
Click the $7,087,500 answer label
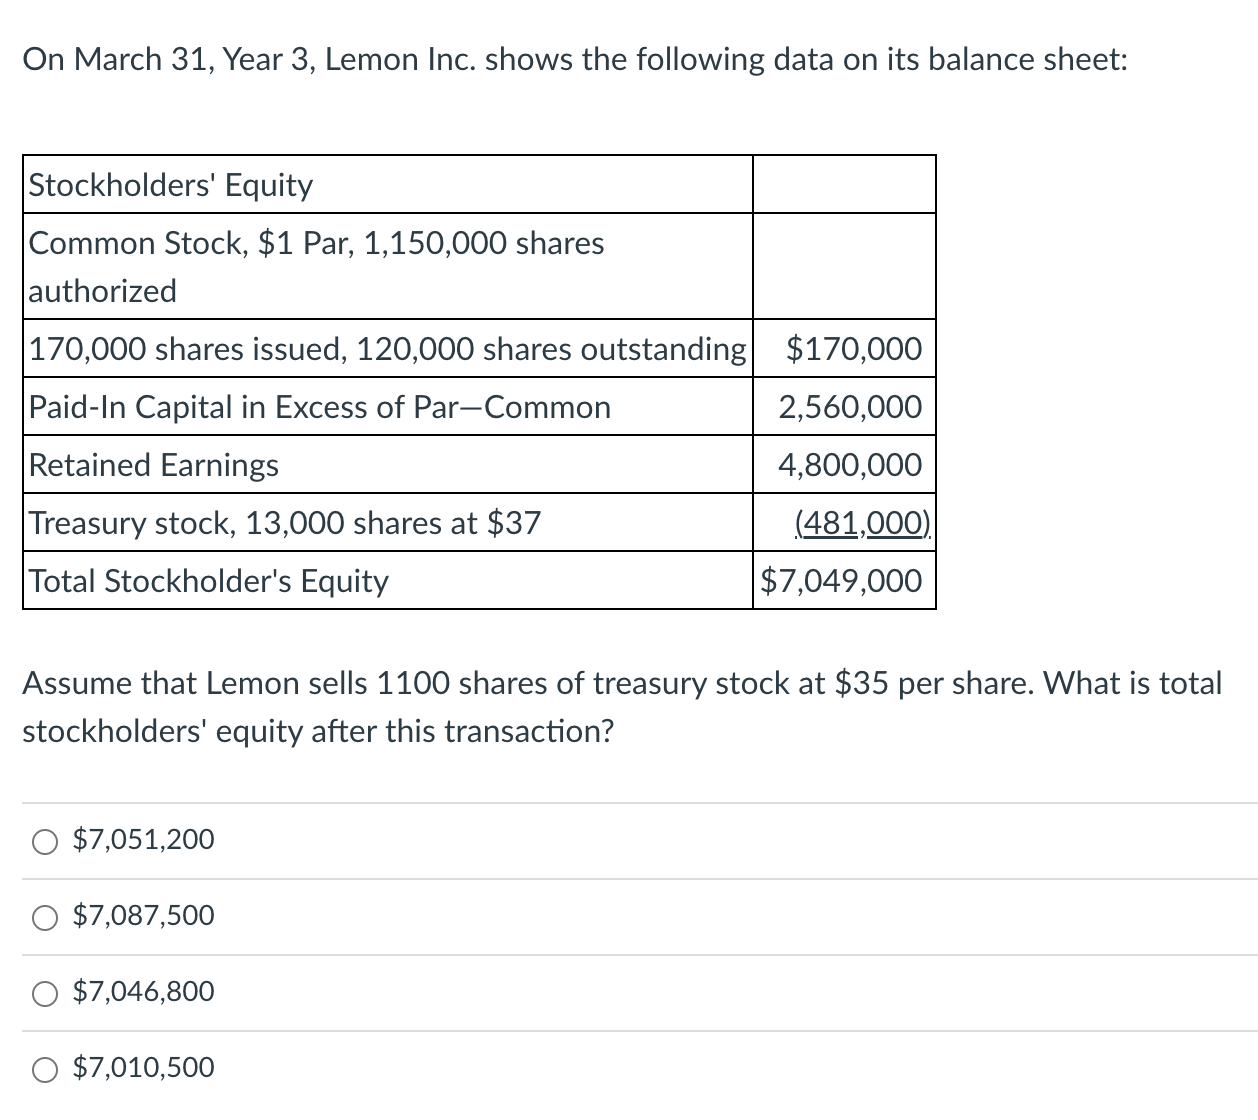[142, 916]
